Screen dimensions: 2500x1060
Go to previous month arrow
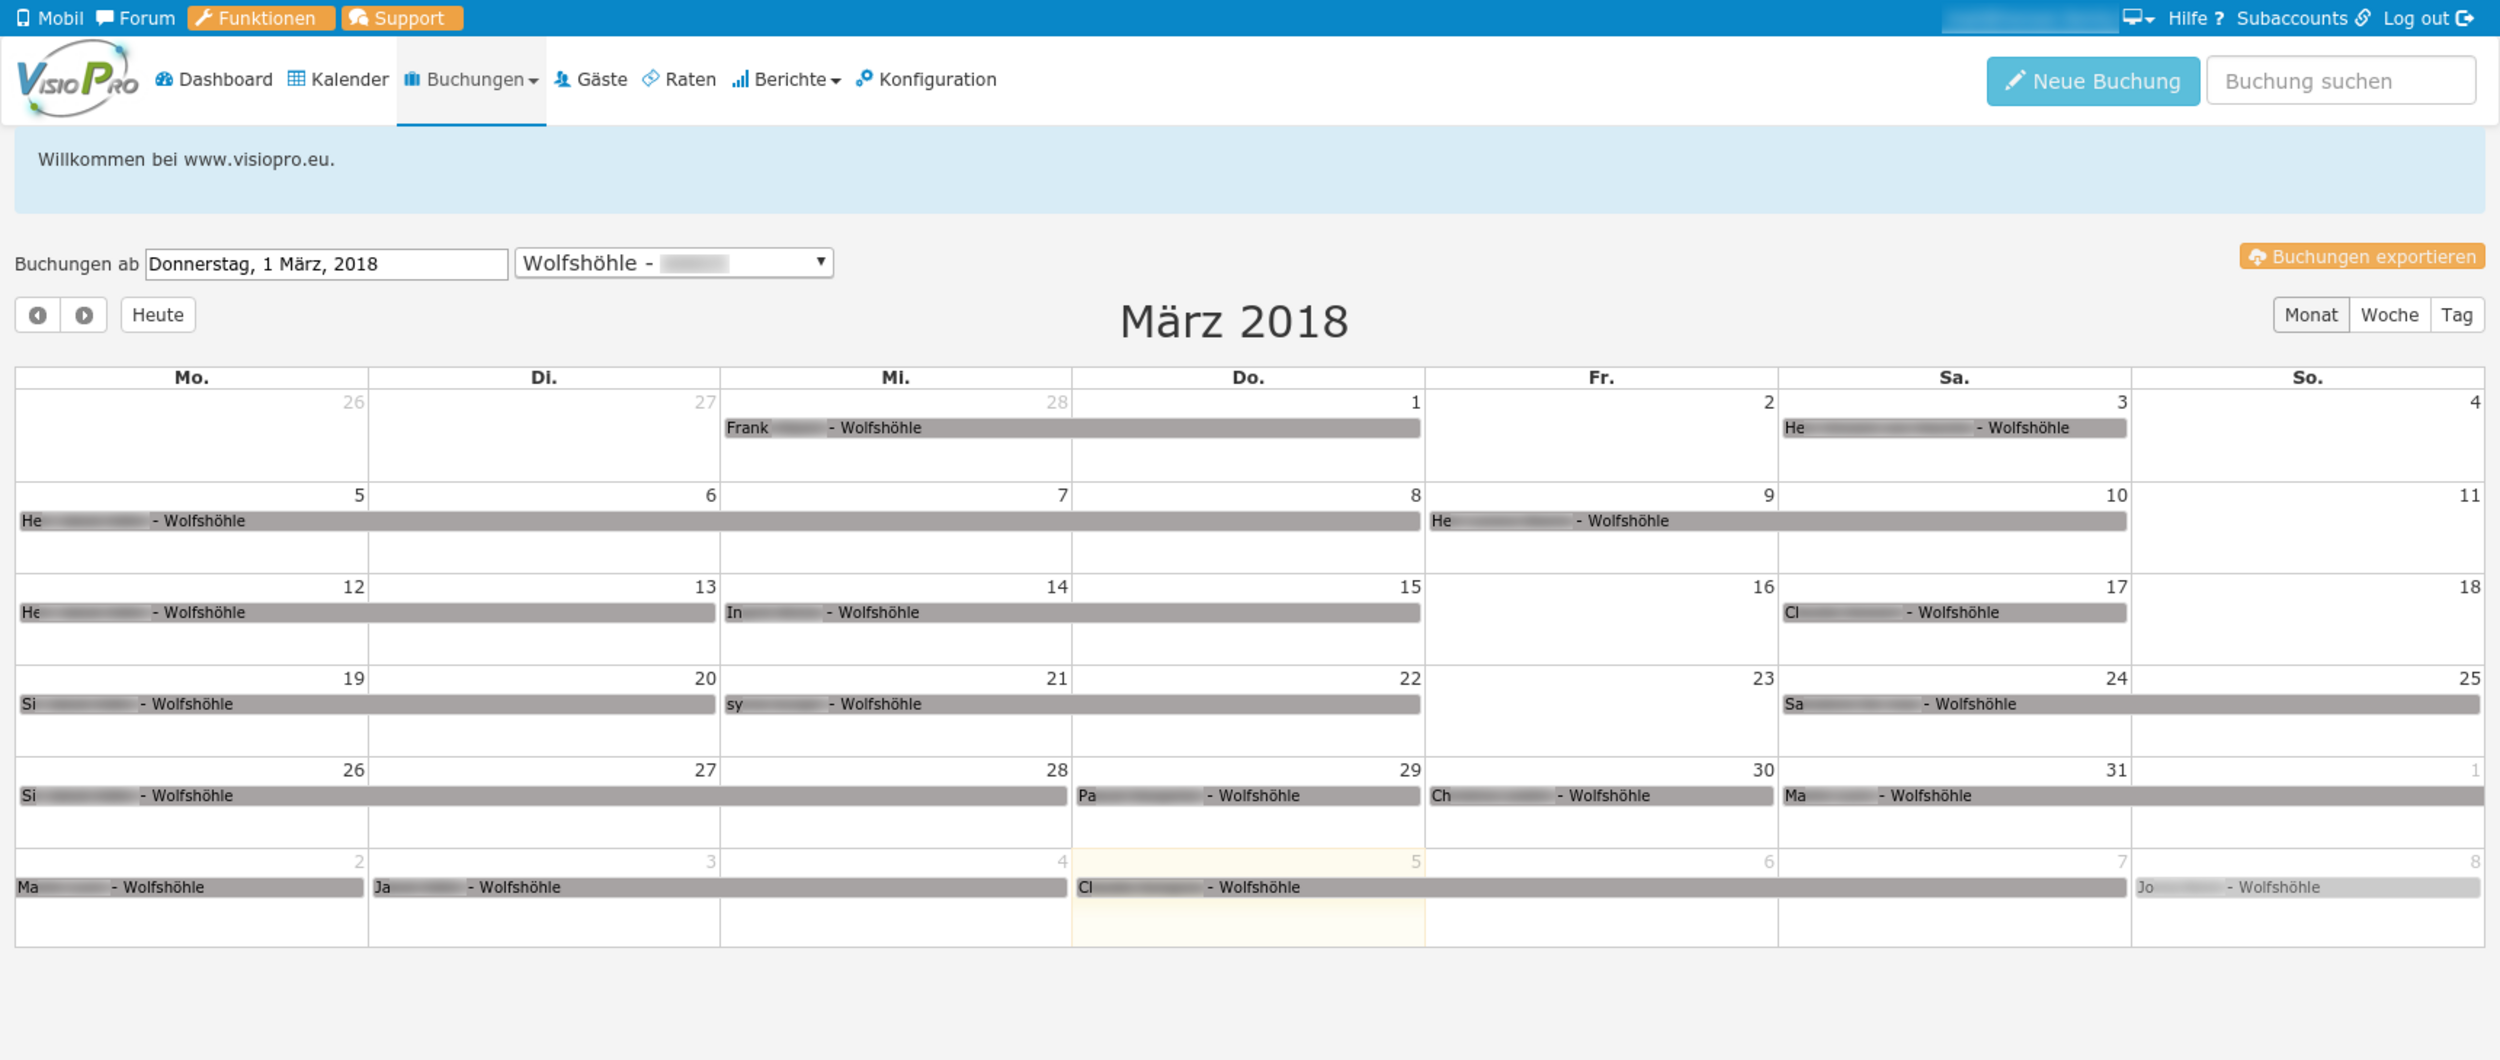[38, 315]
